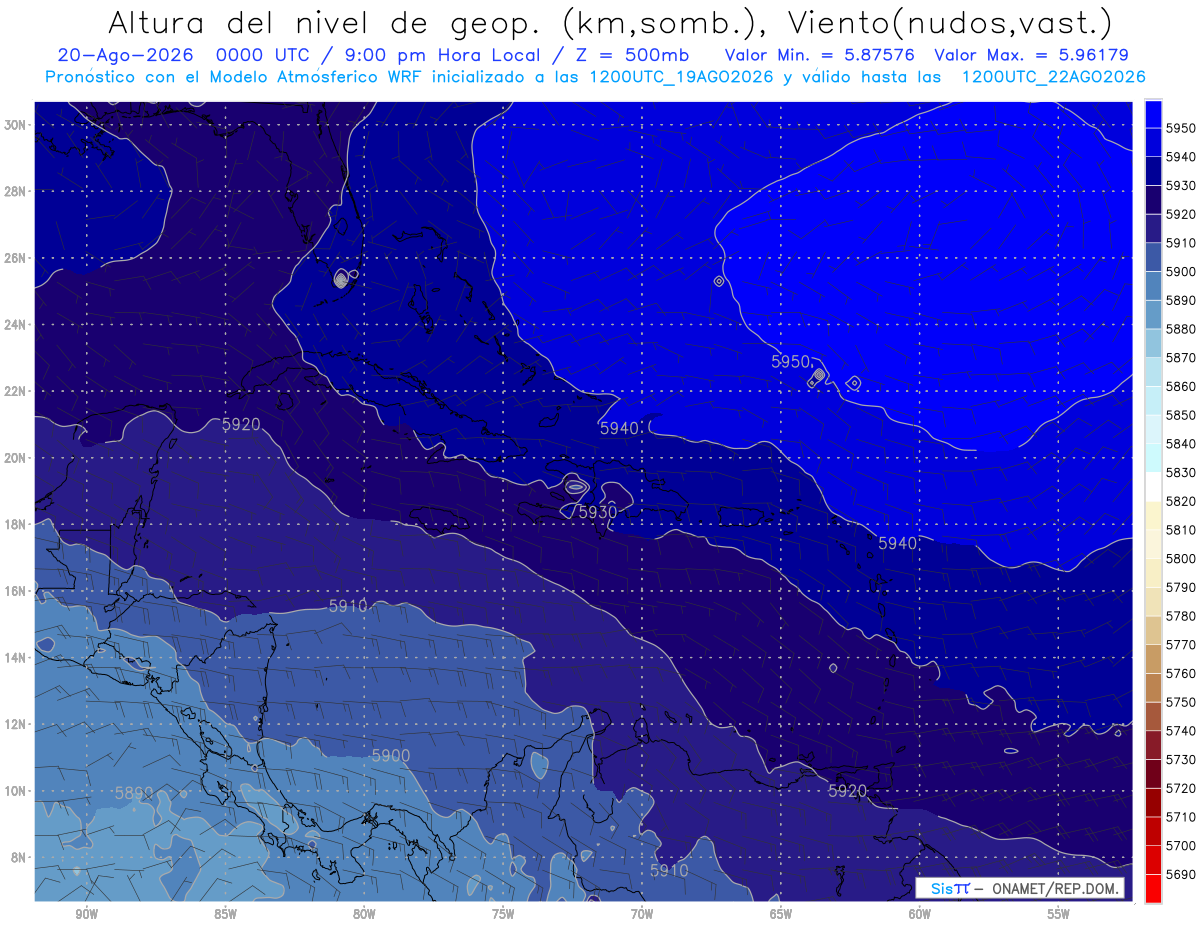Click the latitude axis label 18N
The width and height of the screenshot is (1200, 927).
pyautogui.click(x=15, y=524)
